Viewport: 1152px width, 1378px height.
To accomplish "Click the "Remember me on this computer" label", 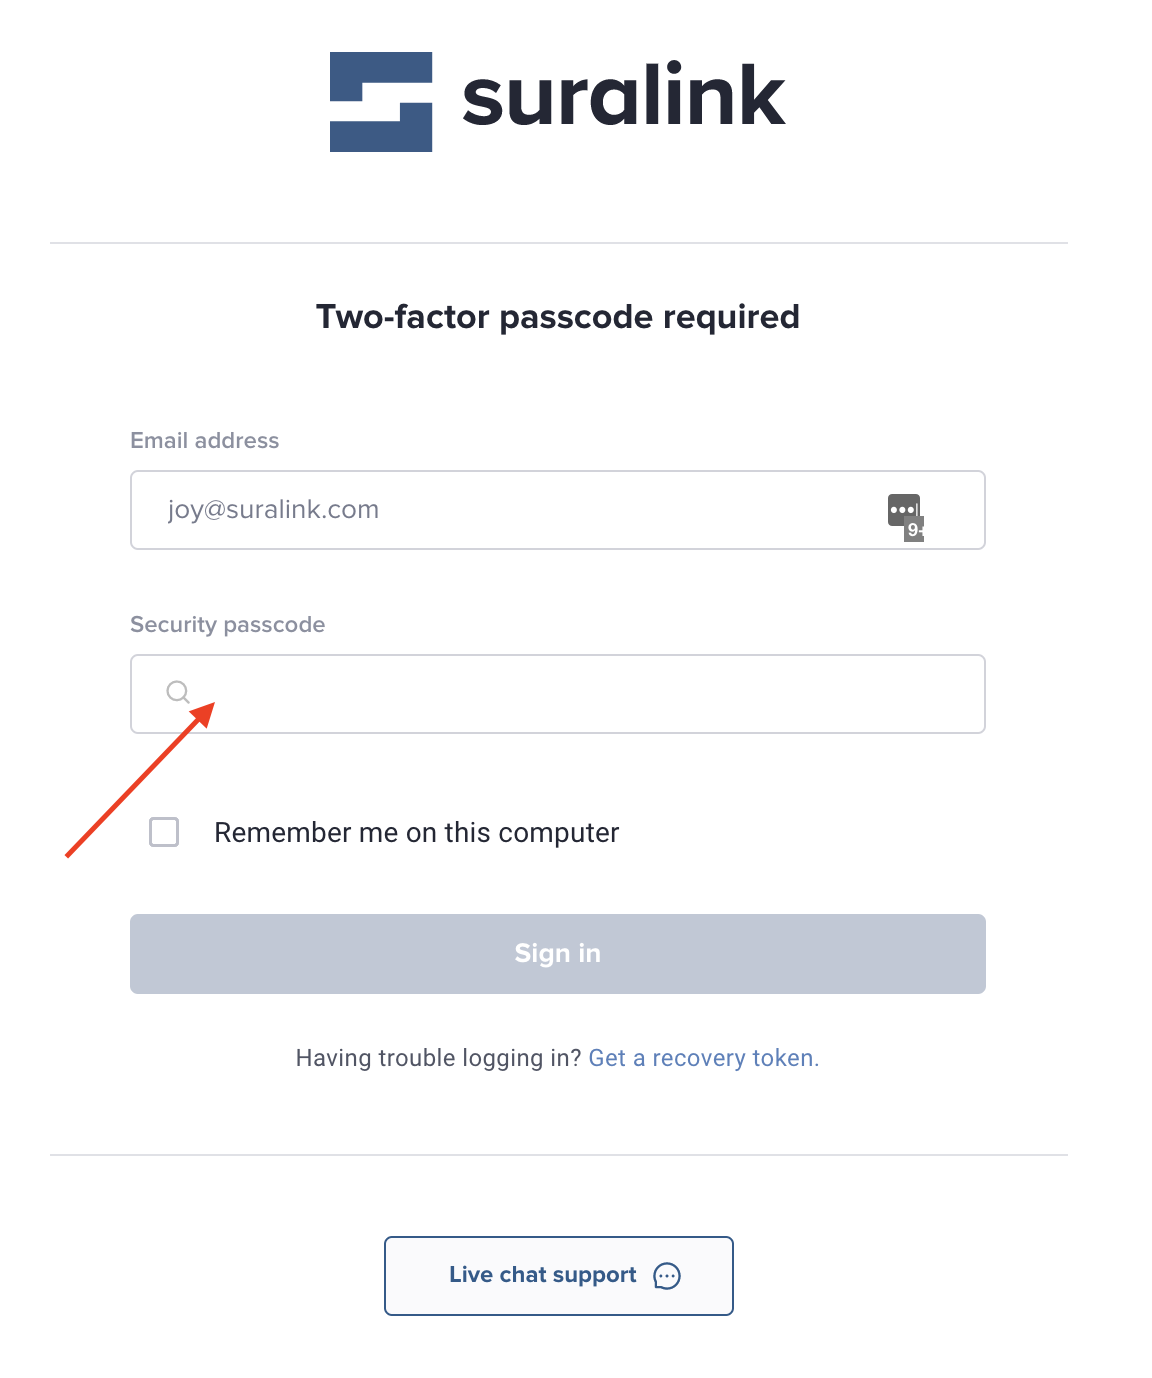I will pos(416,833).
